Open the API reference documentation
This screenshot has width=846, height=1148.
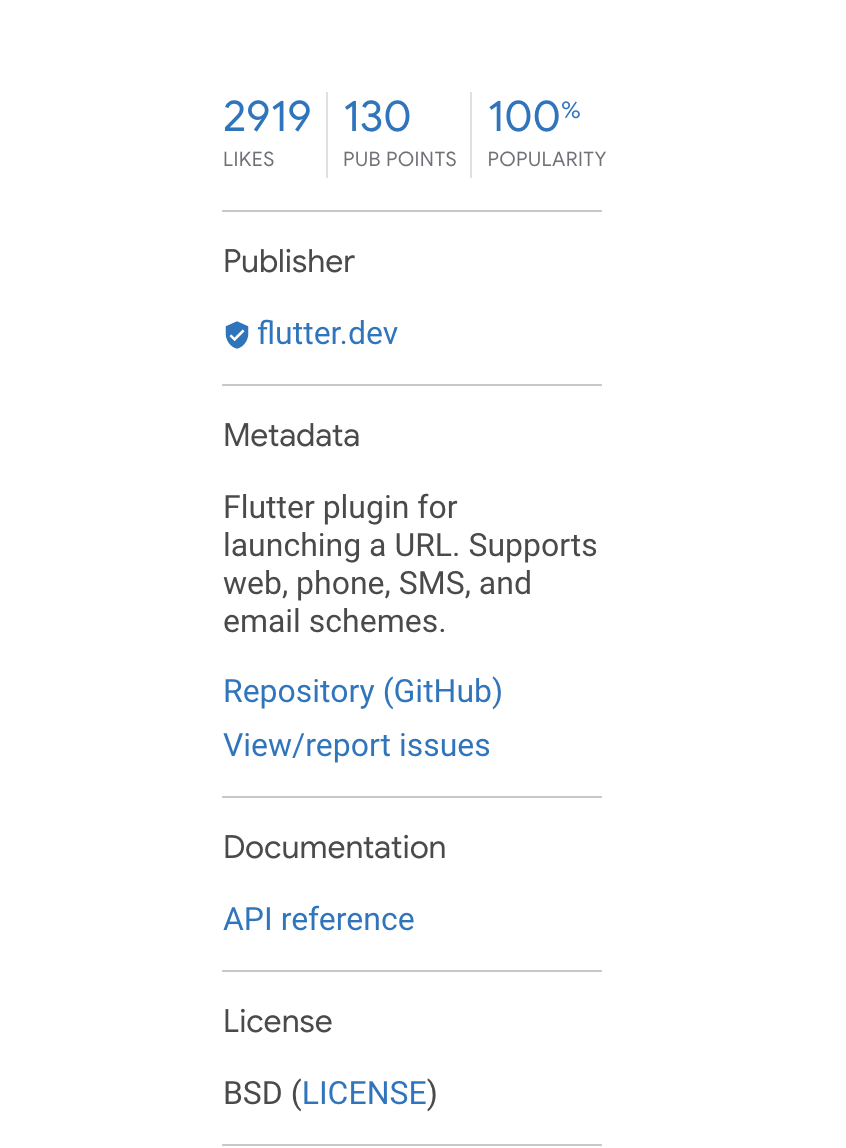pos(318,919)
